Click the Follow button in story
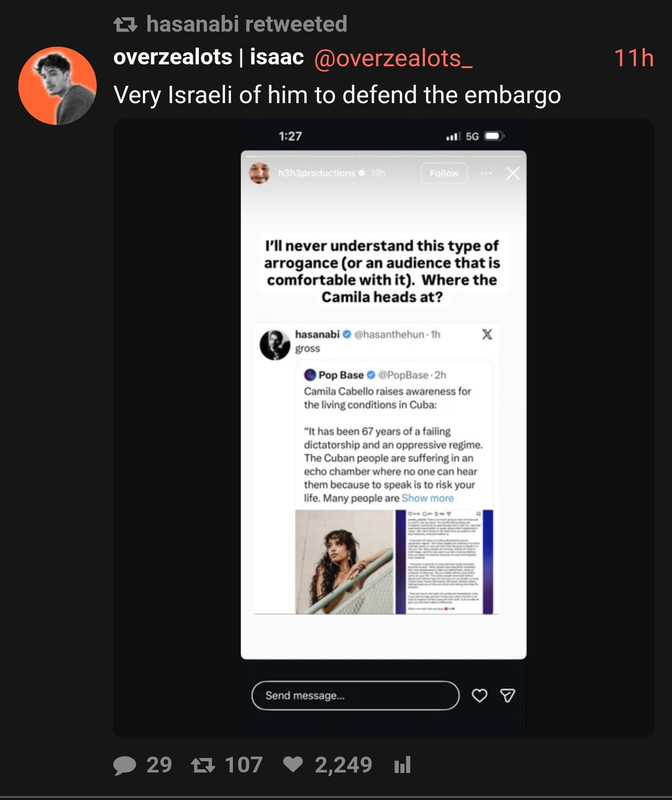Screen dimensions: 672x800 (x=444, y=173)
